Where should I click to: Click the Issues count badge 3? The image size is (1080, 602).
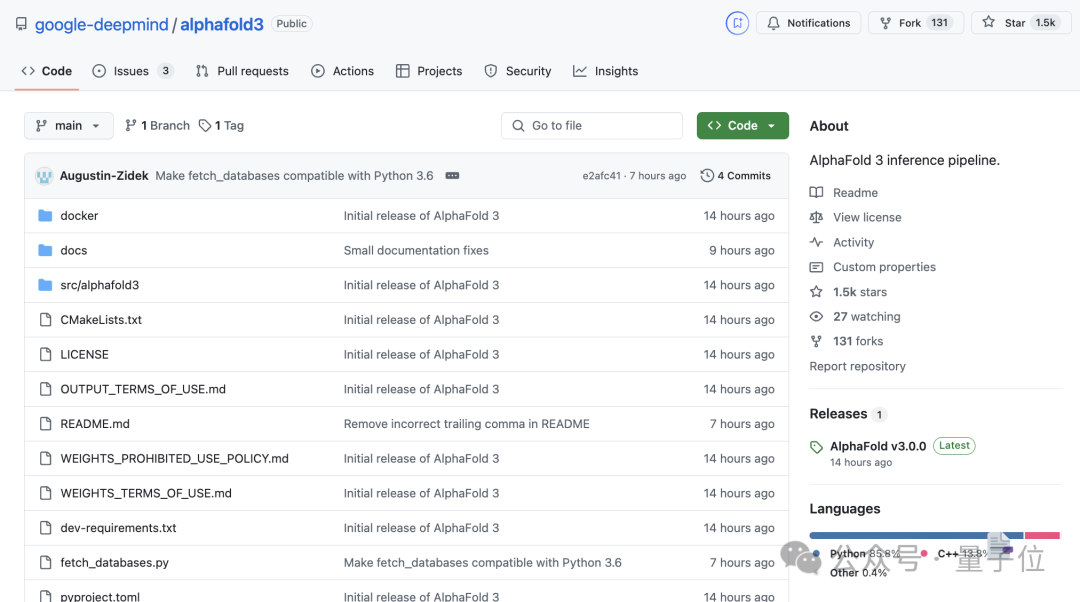pyautogui.click(x=165, y=70)
